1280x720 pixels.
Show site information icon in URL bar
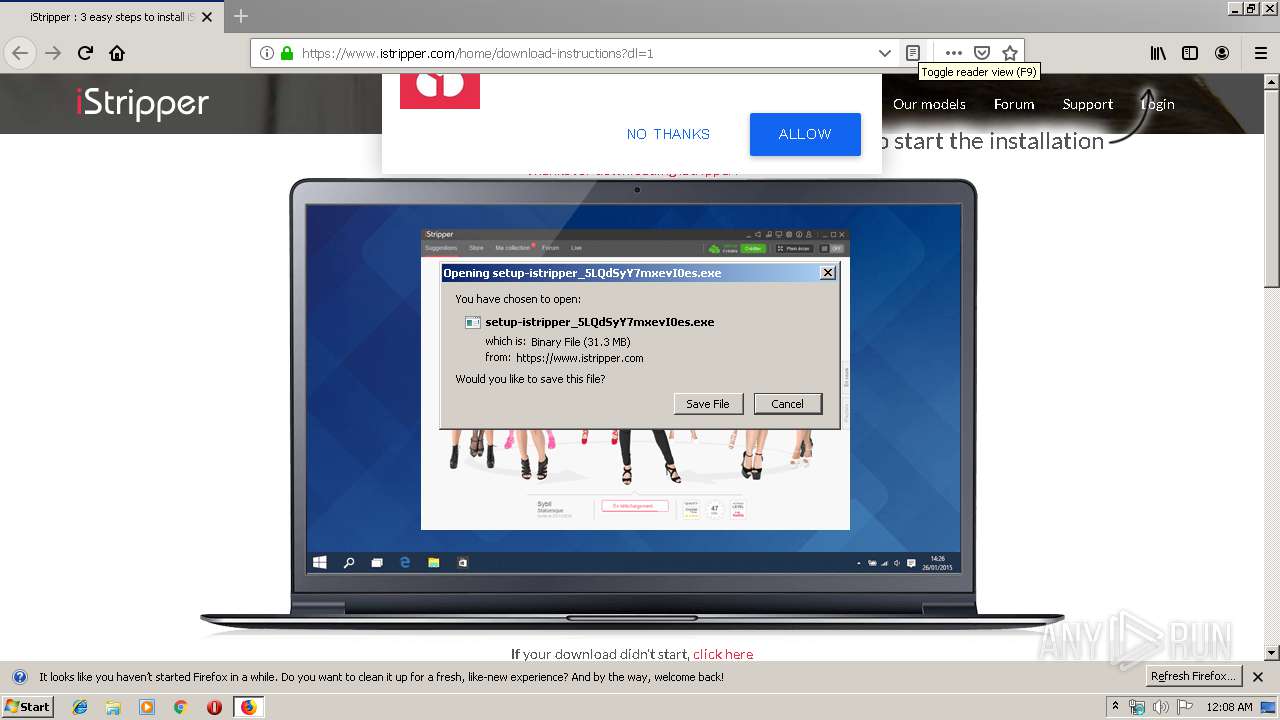(x=267, y=53)
